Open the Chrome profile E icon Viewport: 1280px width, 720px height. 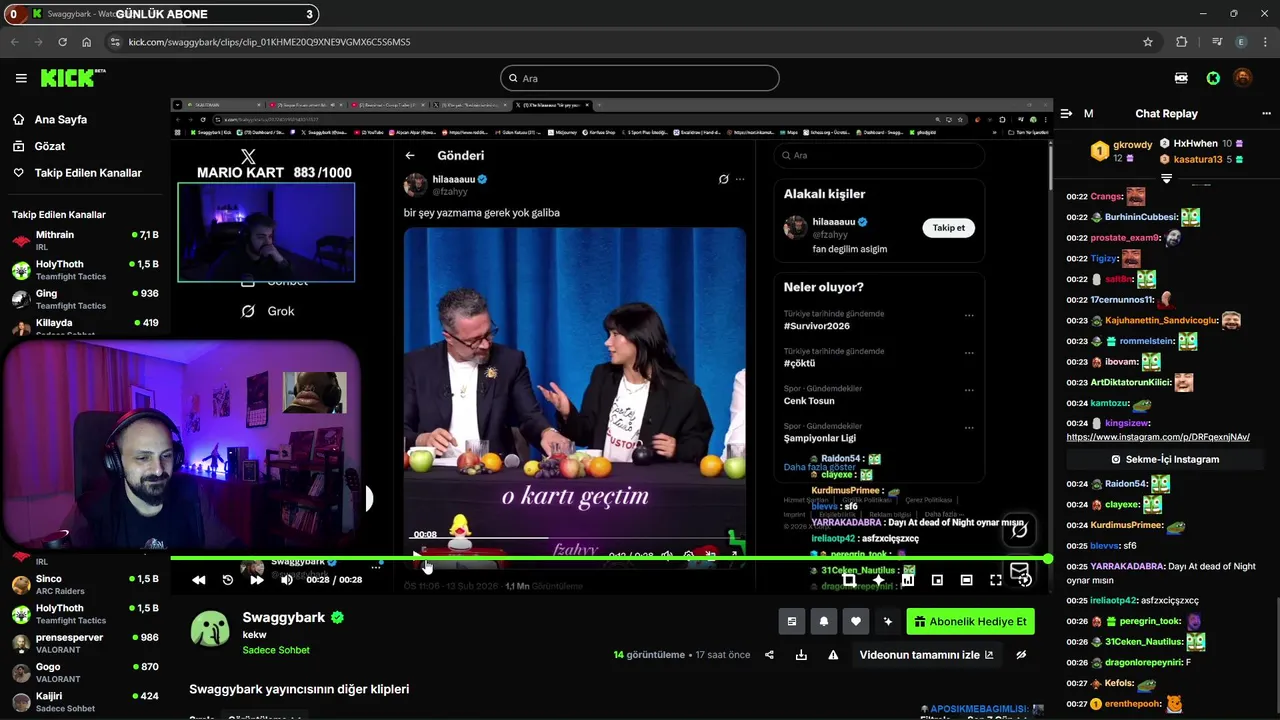pos(1242,42)
